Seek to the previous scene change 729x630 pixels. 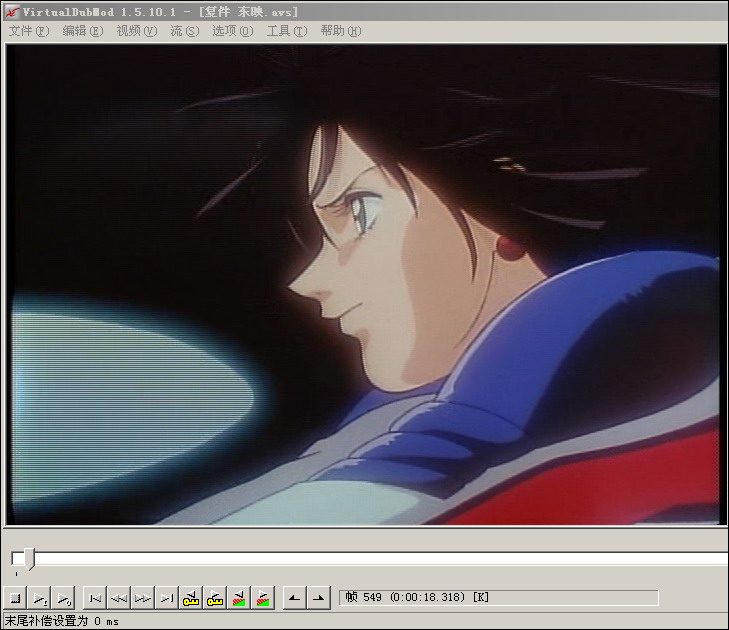click(239, 598)
